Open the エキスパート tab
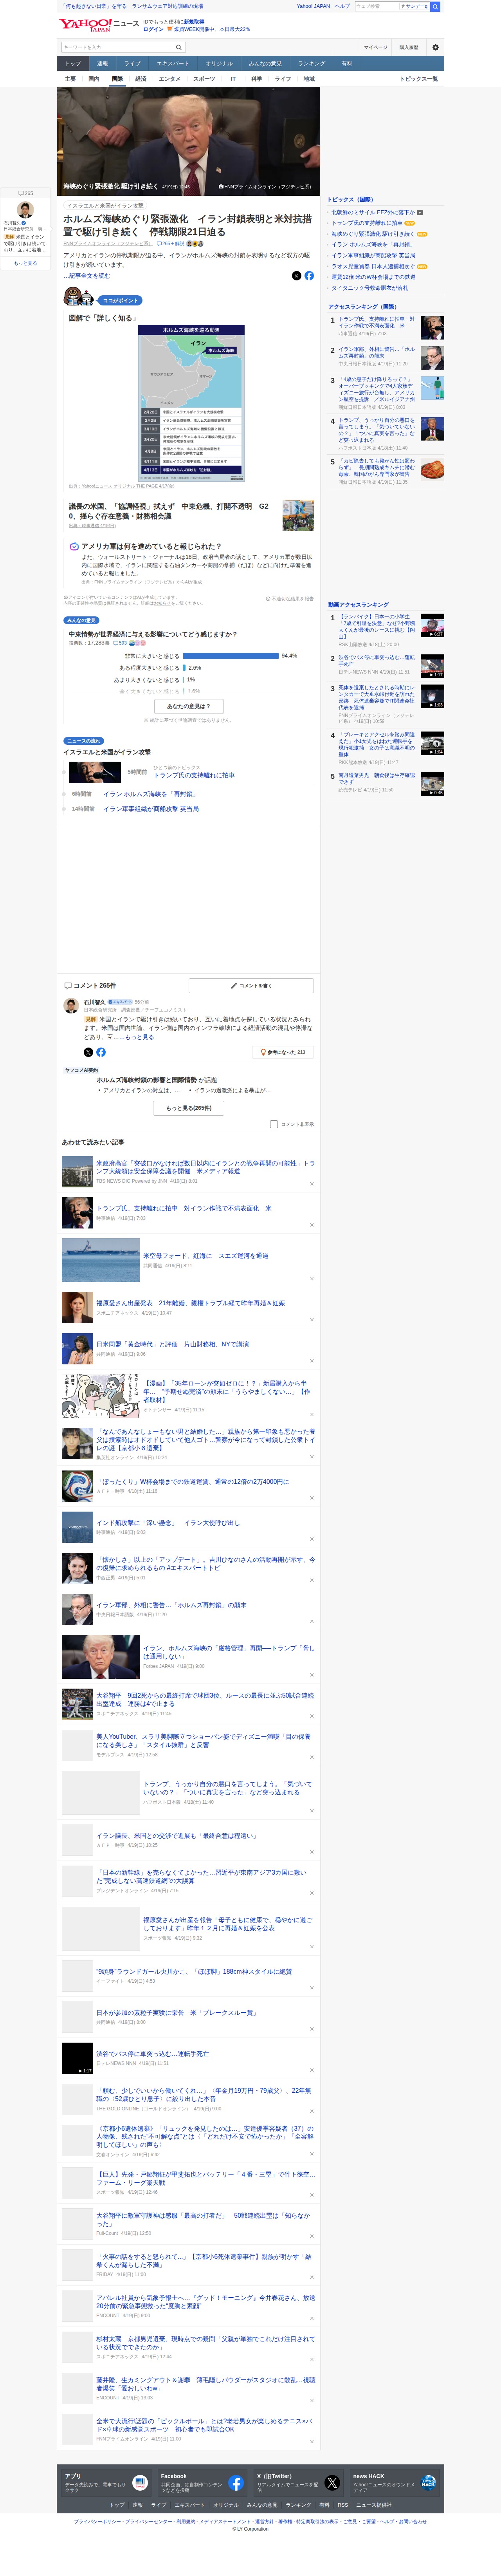501x2576 pixels. pyautogui.click(x=173, y=64)
